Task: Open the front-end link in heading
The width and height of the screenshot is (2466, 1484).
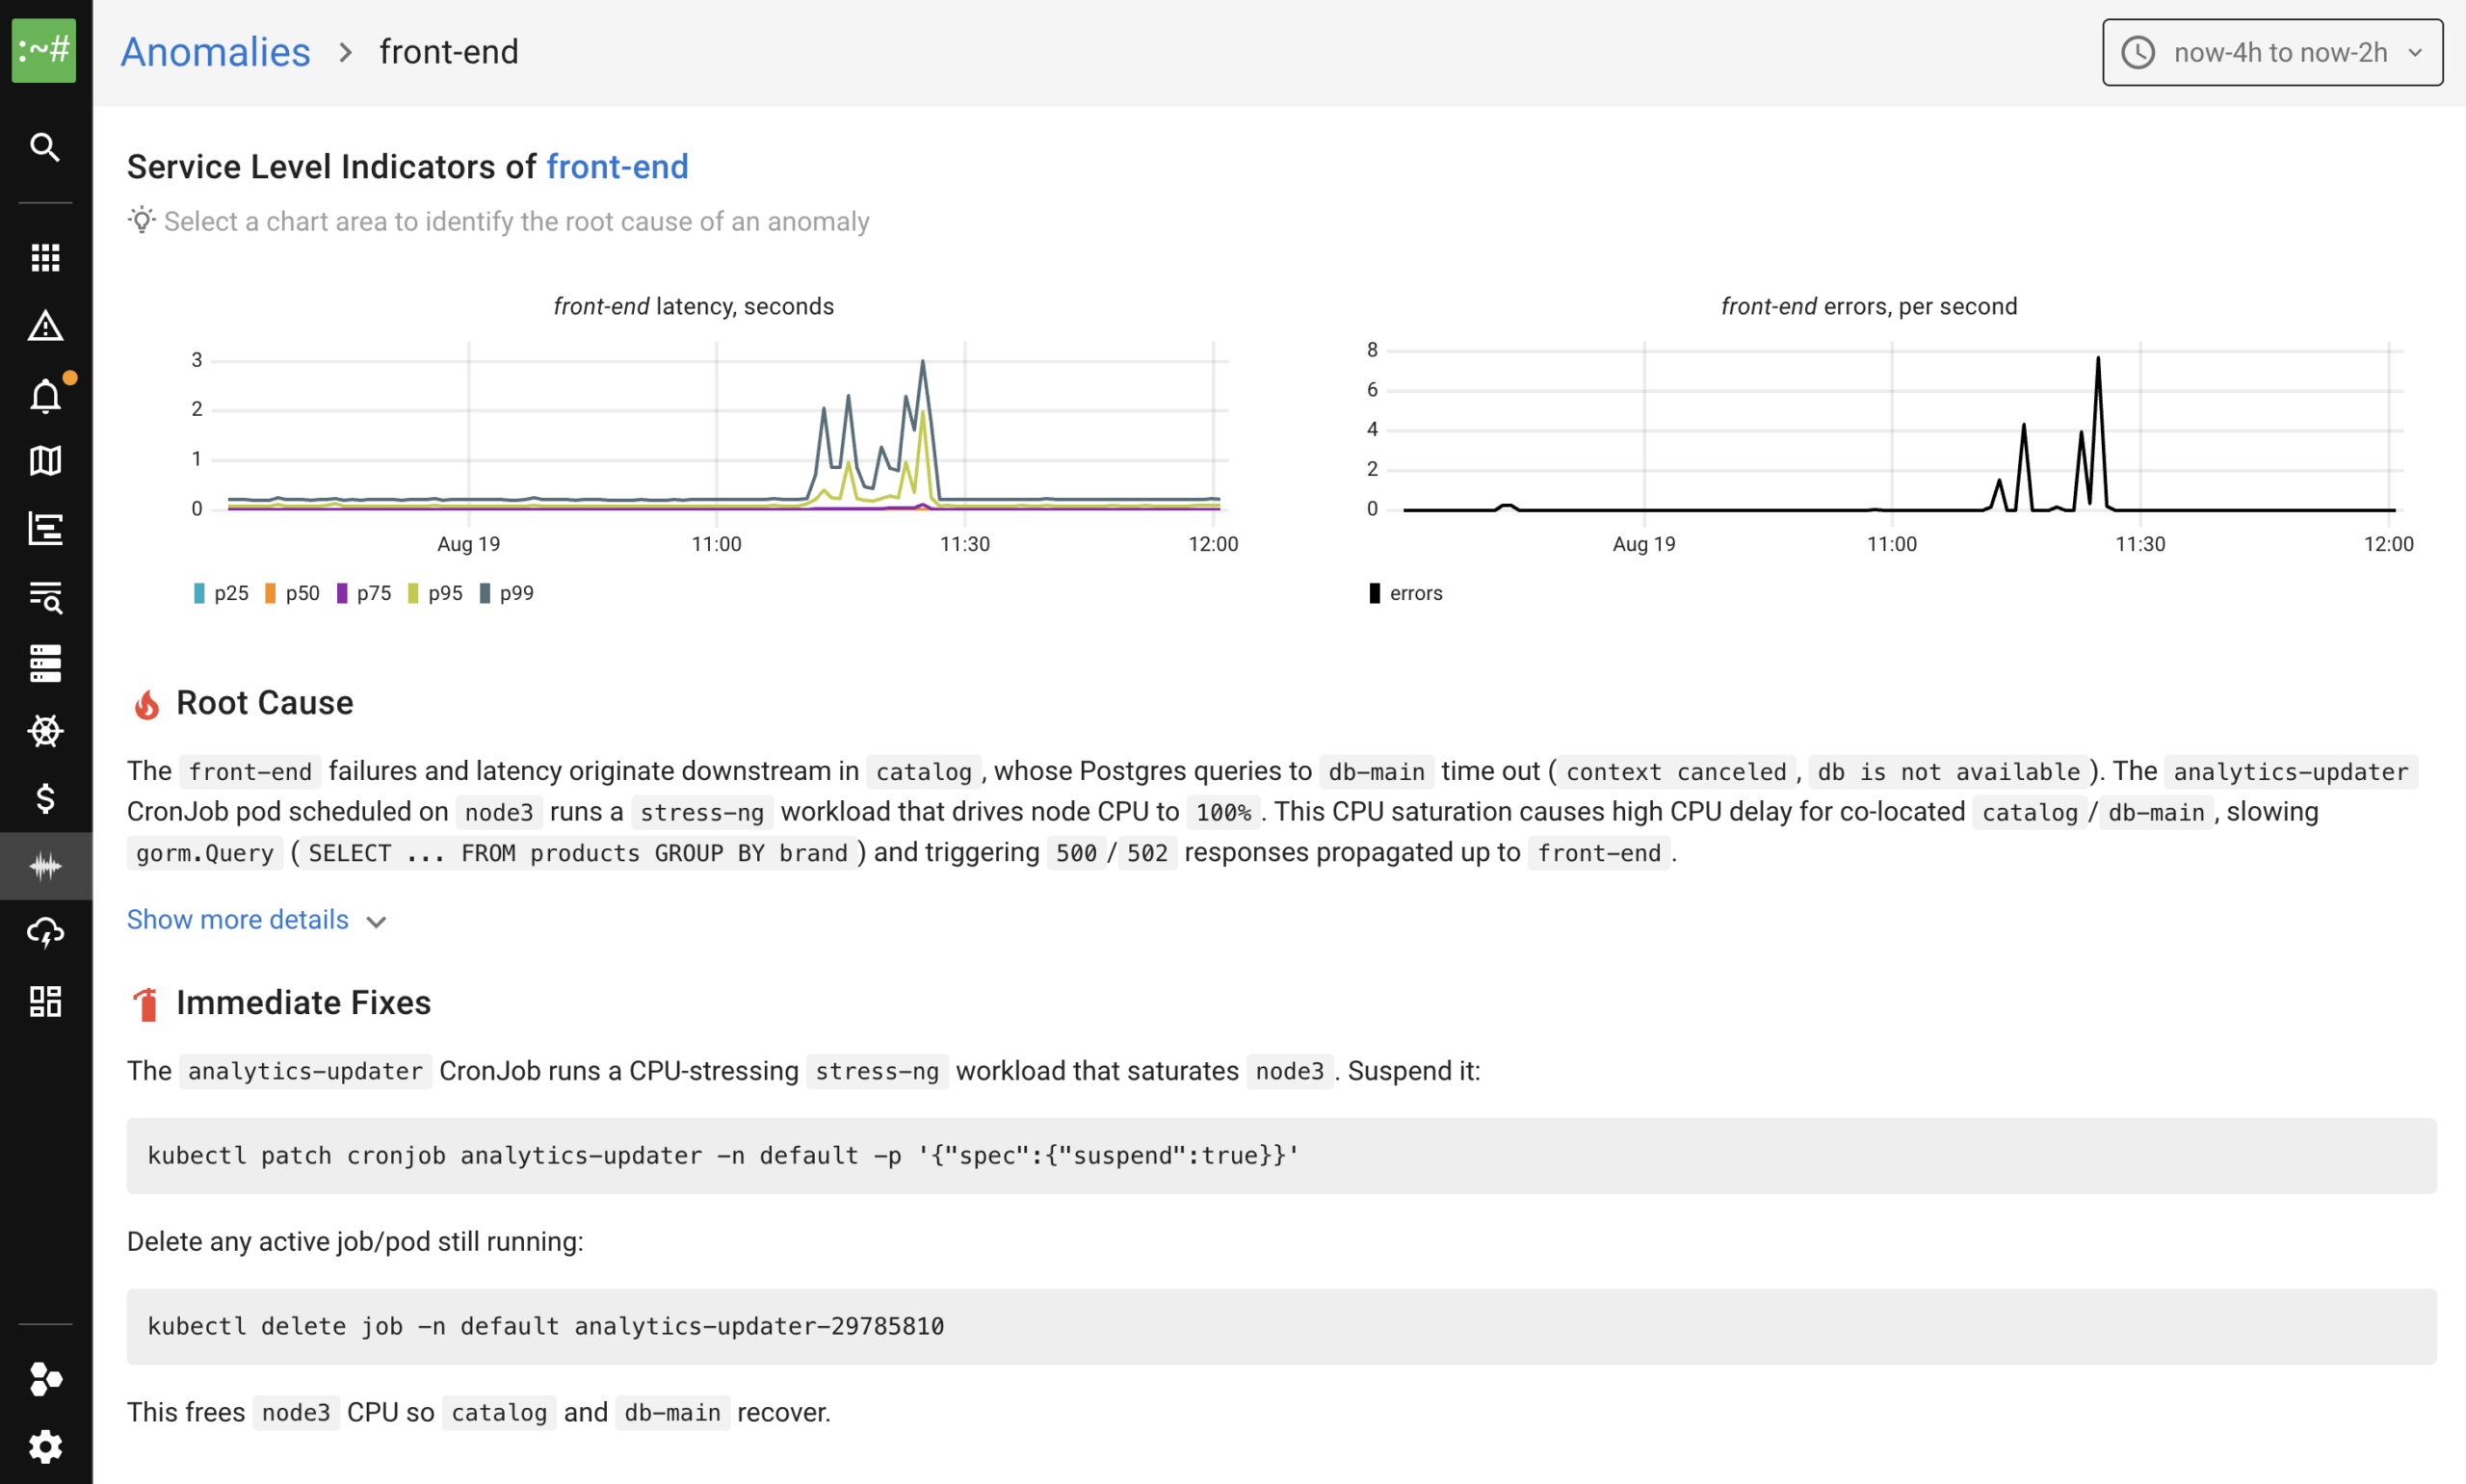Action: 617,166
